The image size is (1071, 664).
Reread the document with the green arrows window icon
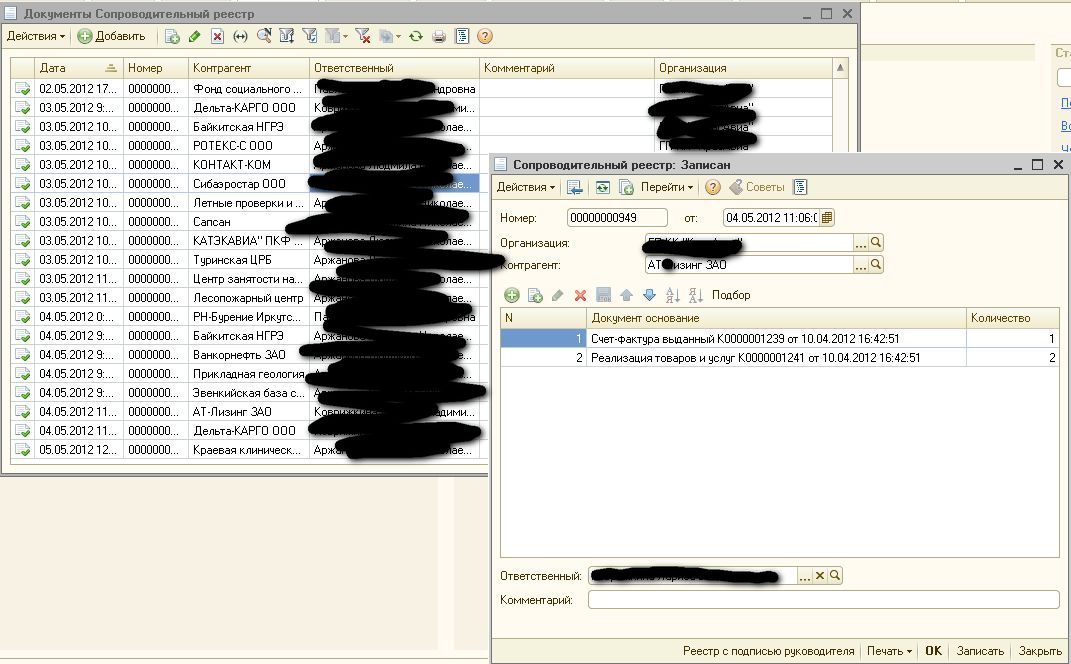[602, 187]
